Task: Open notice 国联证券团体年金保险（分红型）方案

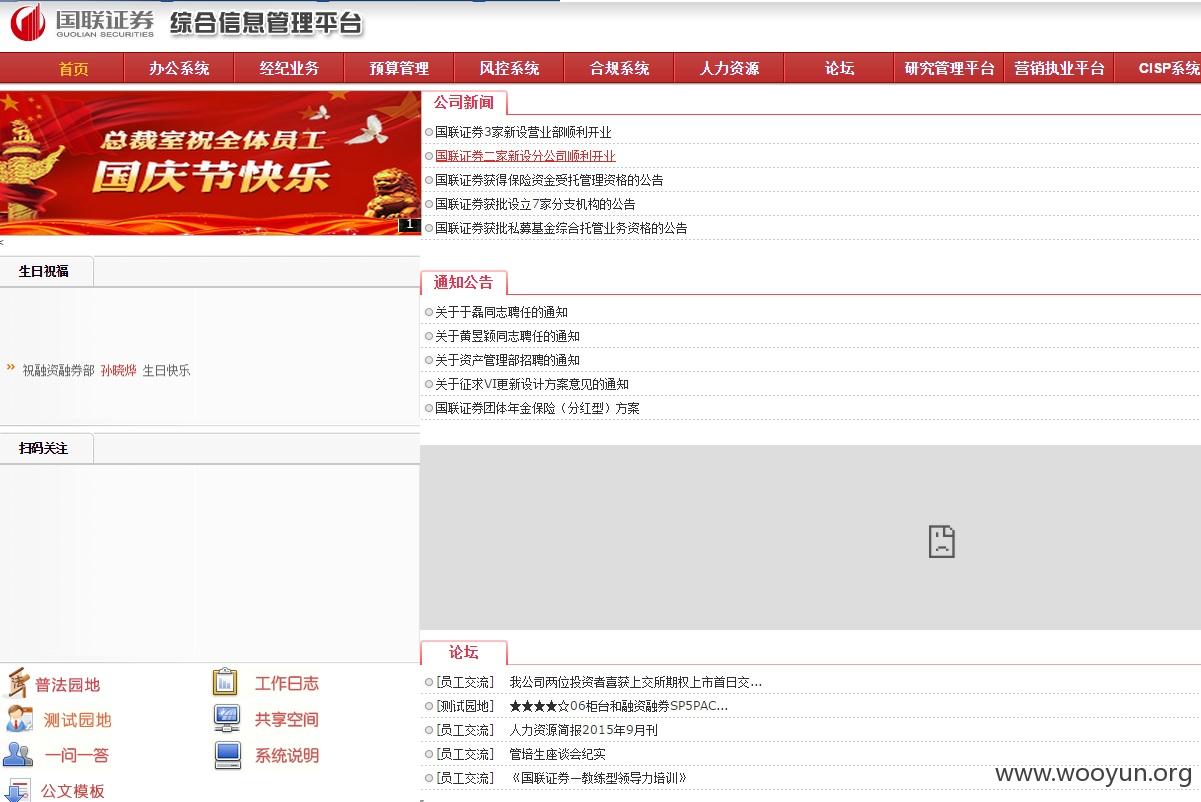Action: coord(537,408)
